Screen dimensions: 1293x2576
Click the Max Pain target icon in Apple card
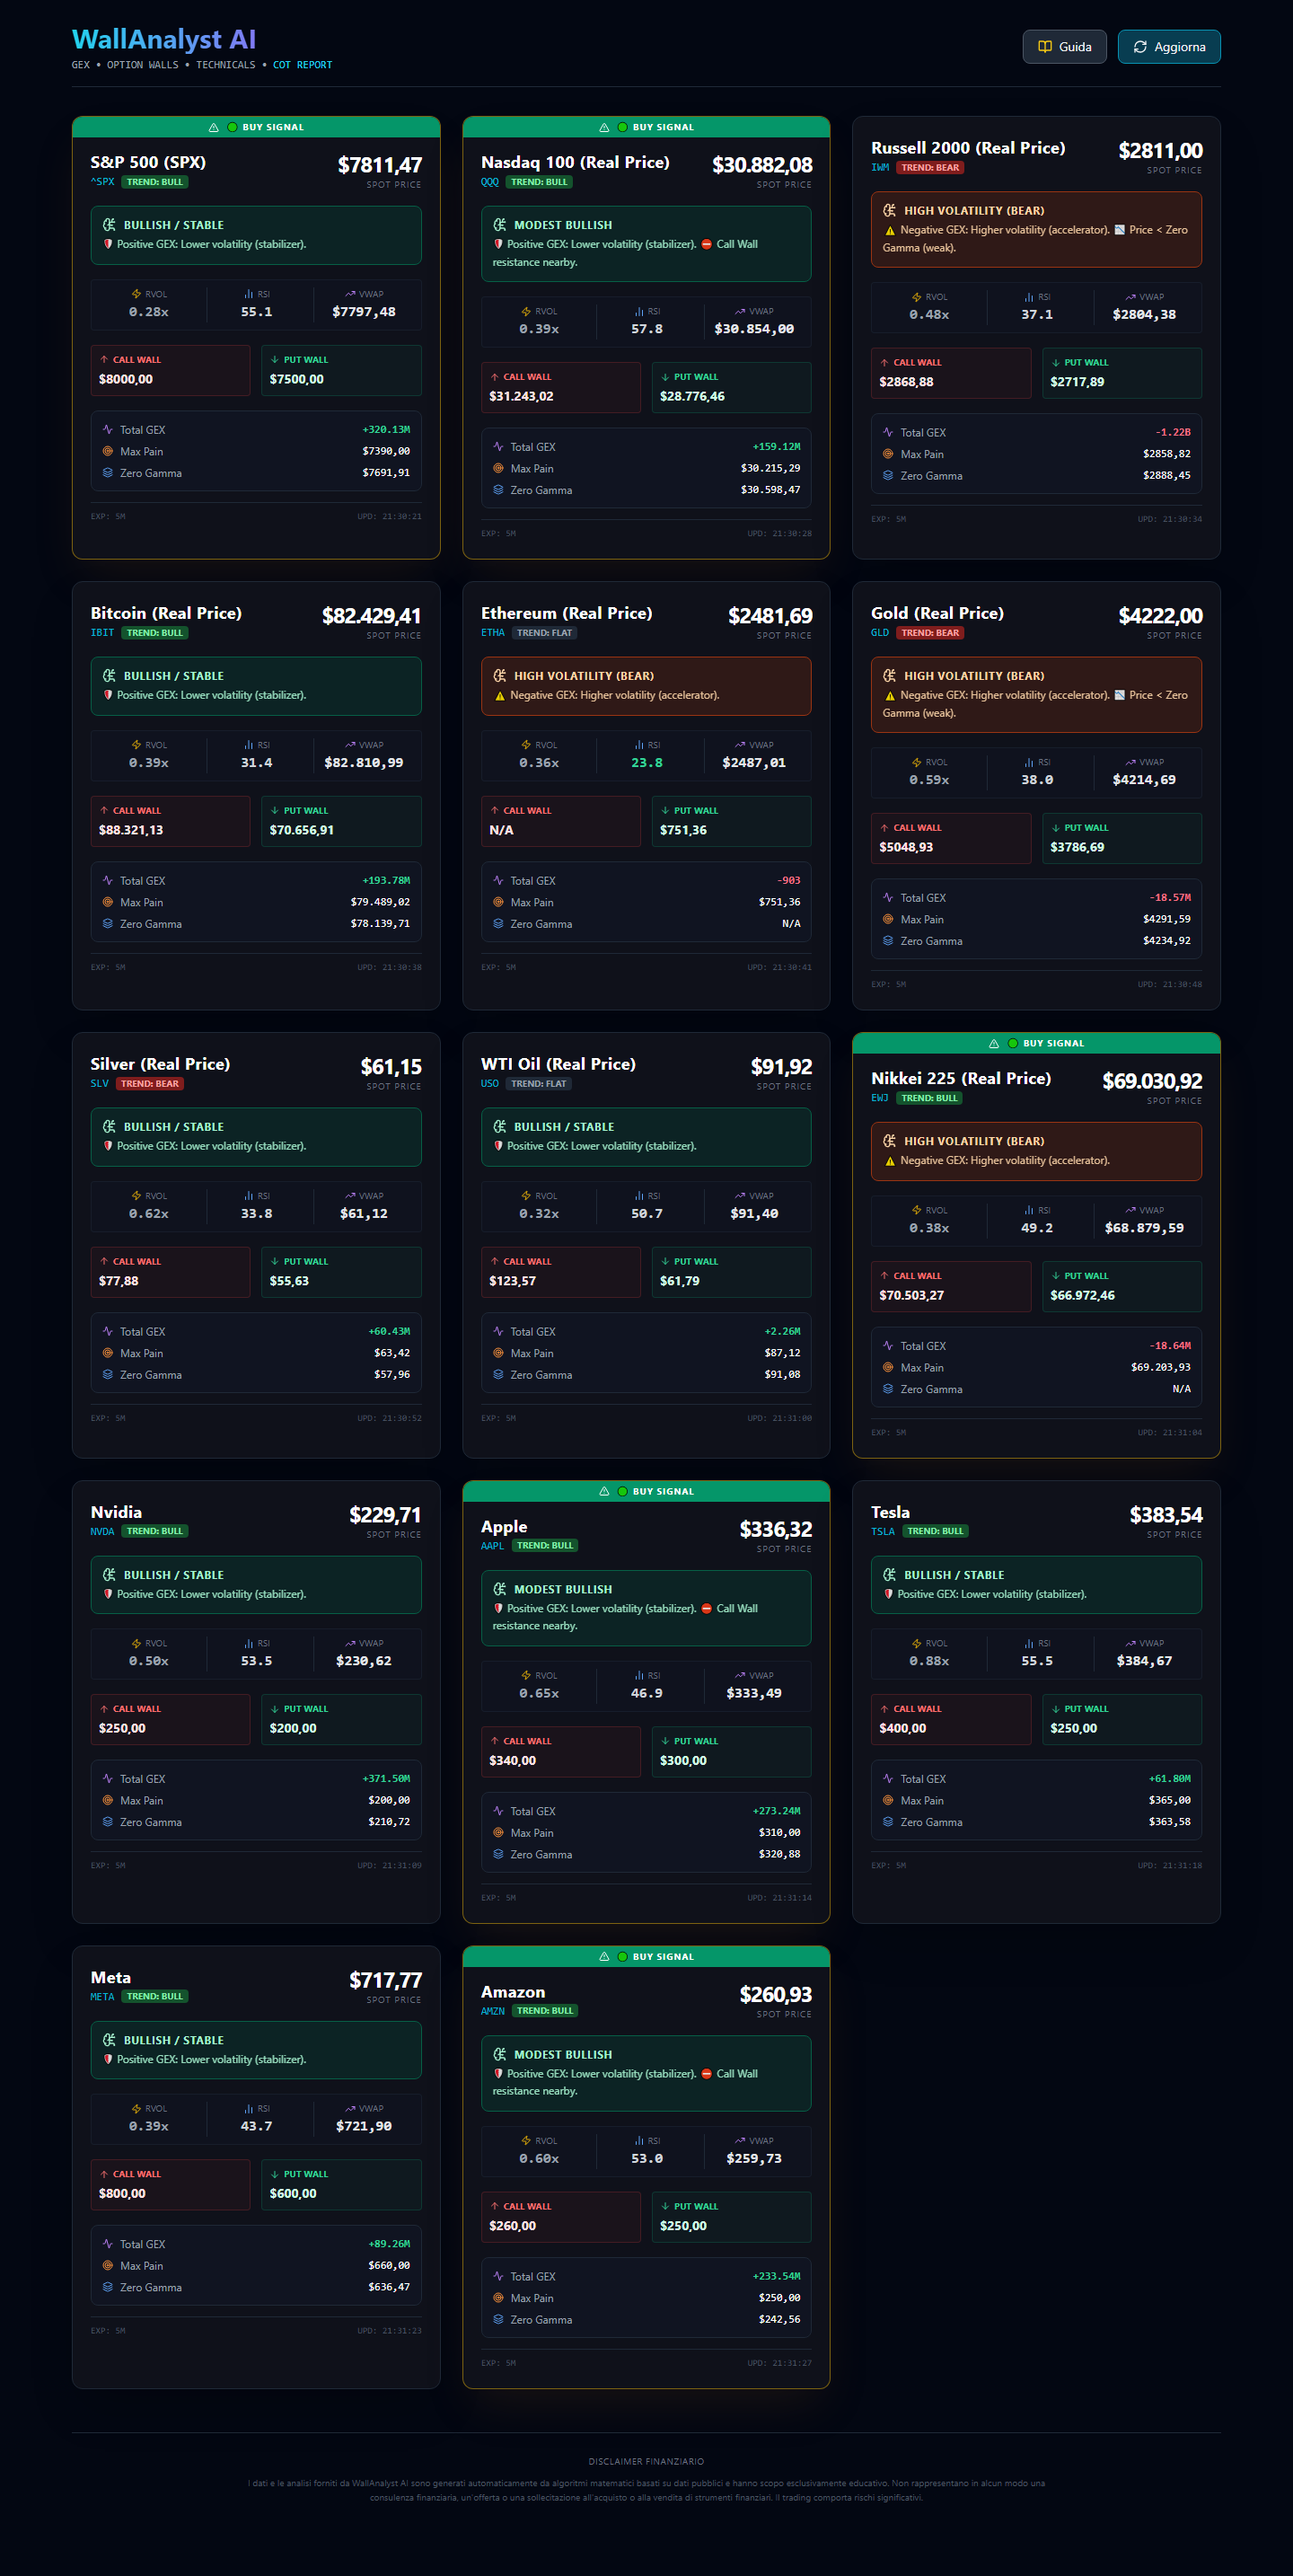(498, 1833)
